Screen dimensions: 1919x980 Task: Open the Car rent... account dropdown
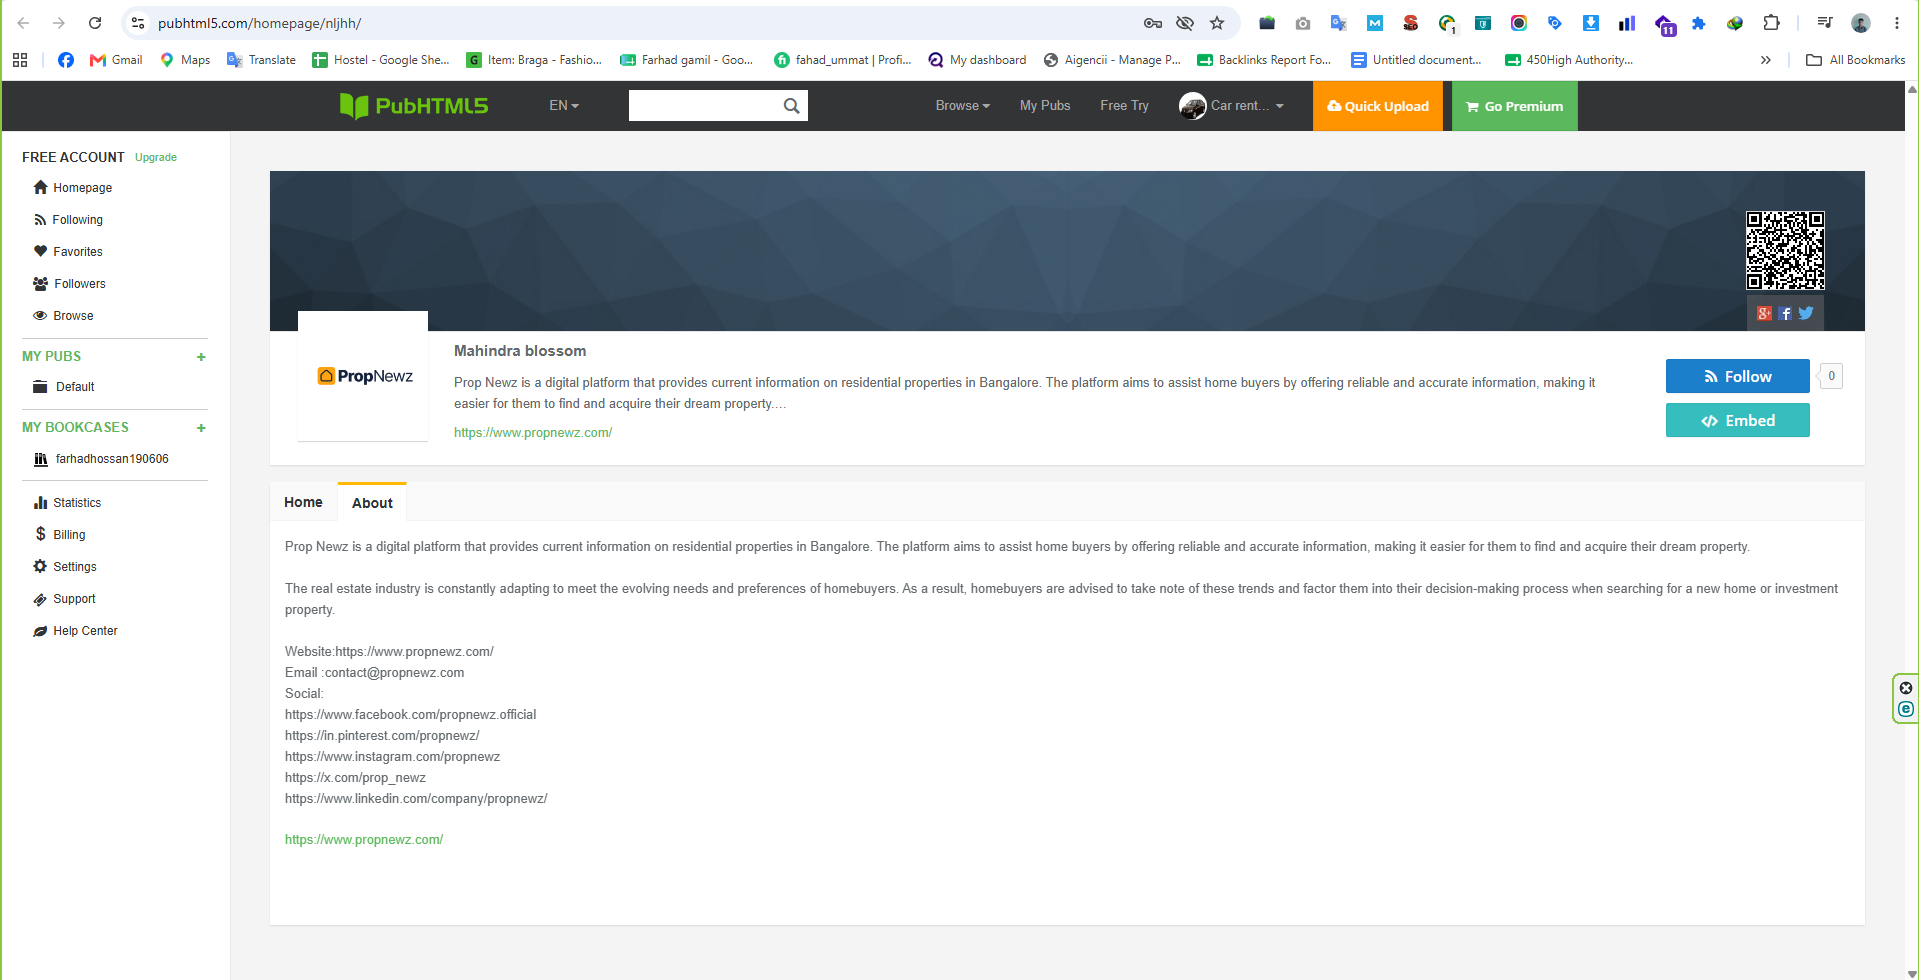(1247, 106)
